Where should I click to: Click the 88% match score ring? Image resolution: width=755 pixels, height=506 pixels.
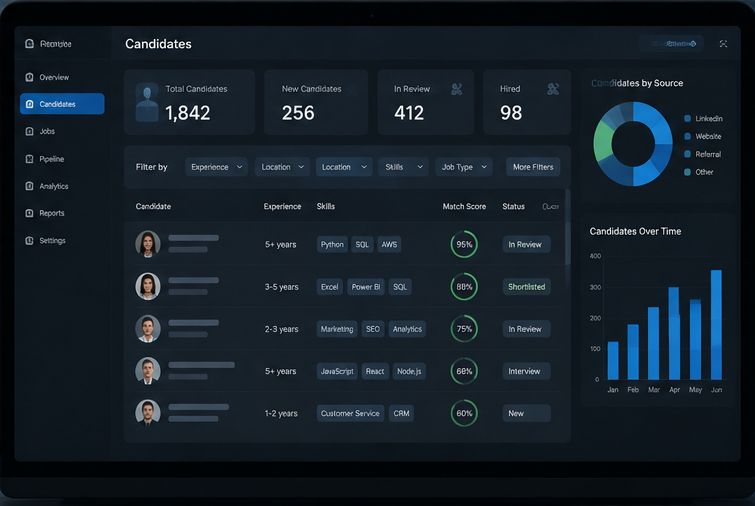coord(464,287)
